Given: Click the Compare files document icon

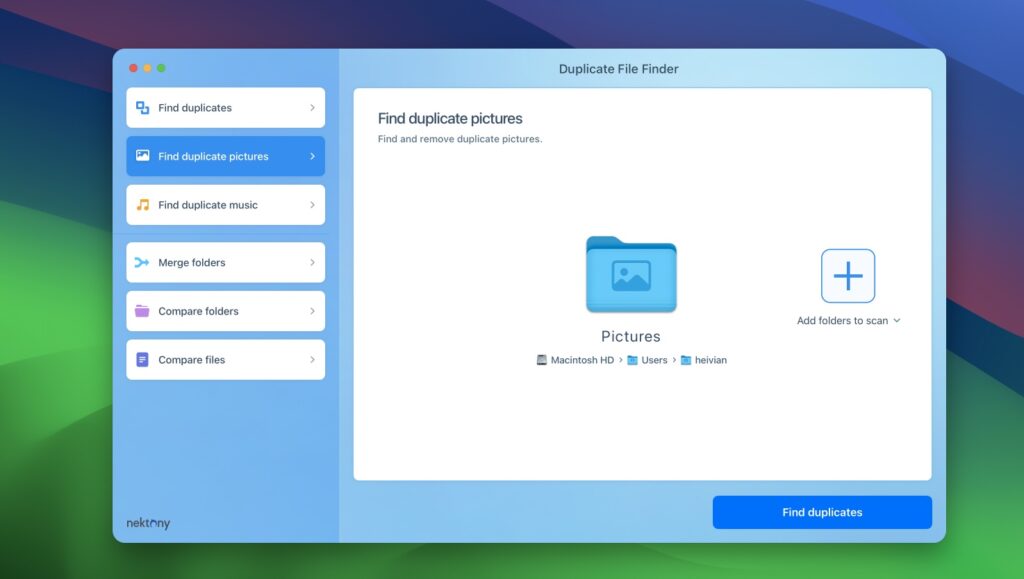Looking at the screenshot, I should click(143, 359).
